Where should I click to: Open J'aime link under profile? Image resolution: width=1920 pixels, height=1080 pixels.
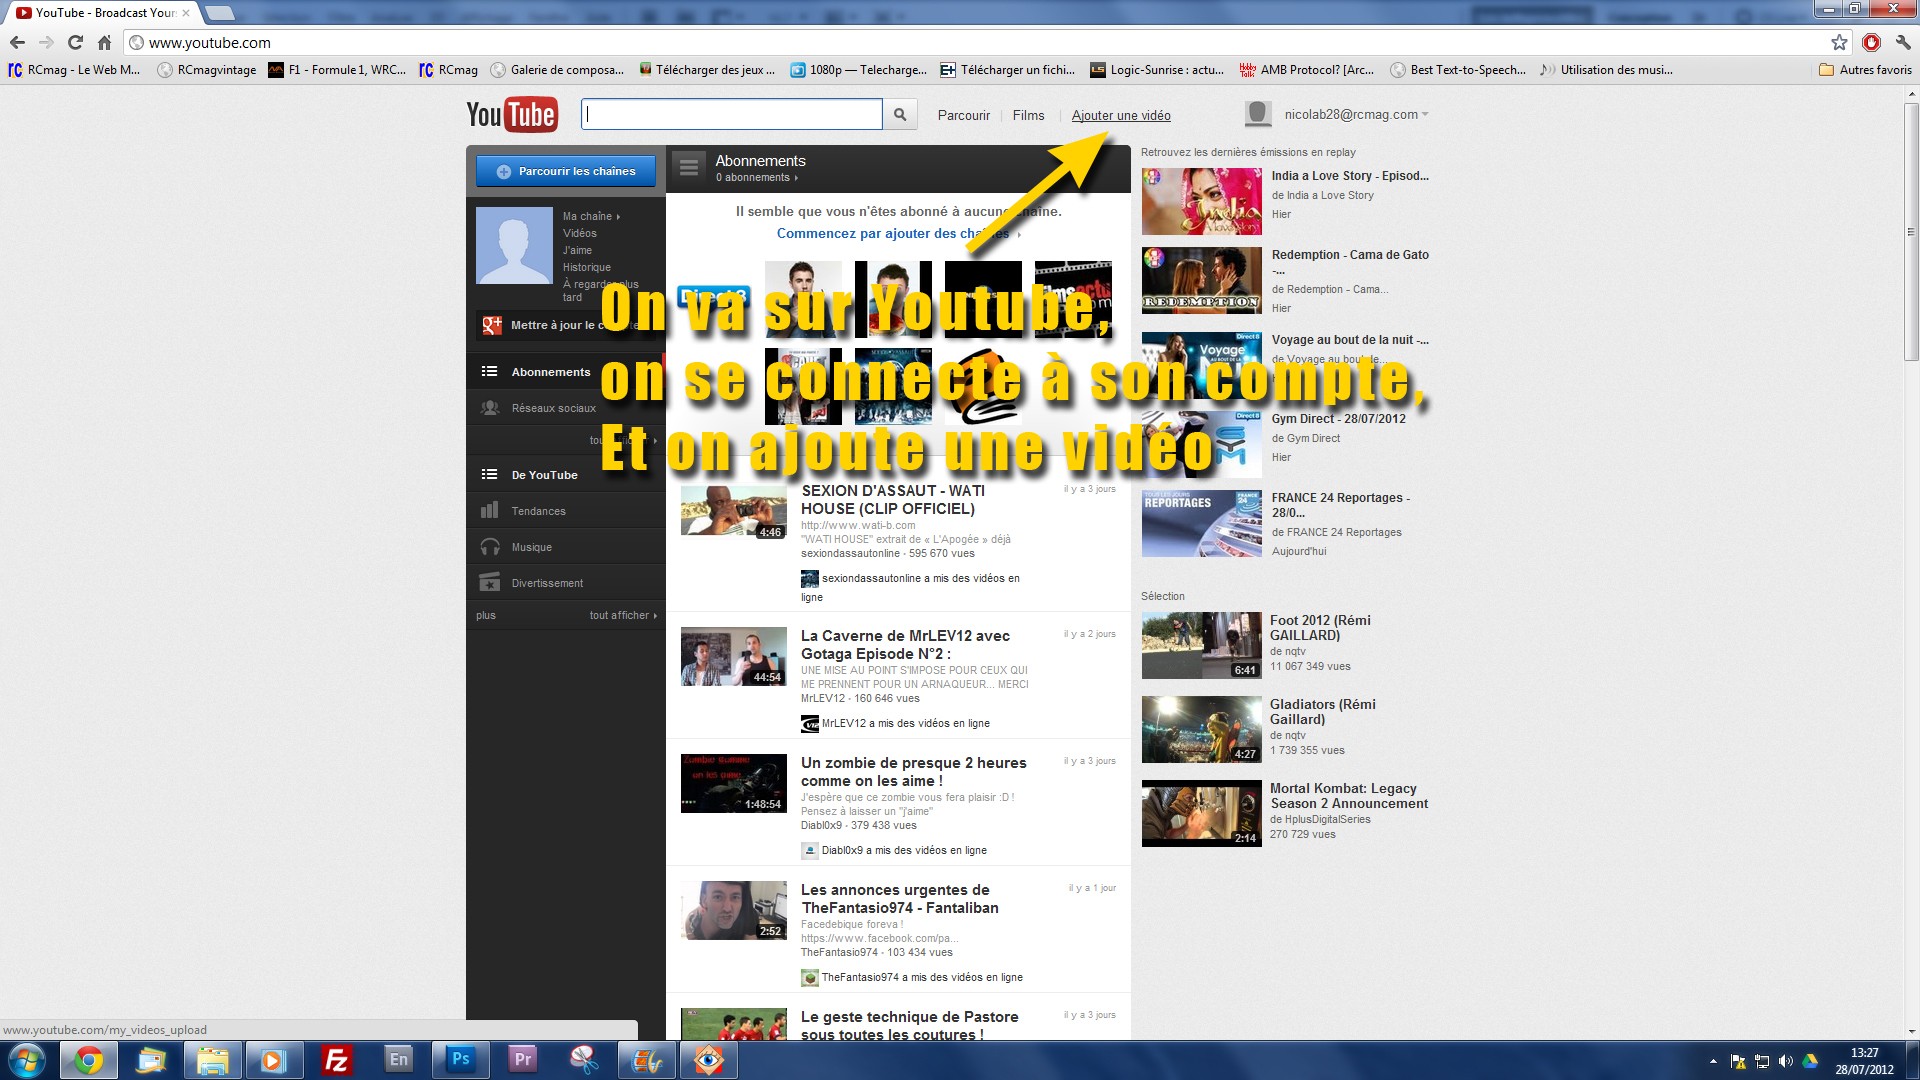pyautogui.click(x=577, y=250)
